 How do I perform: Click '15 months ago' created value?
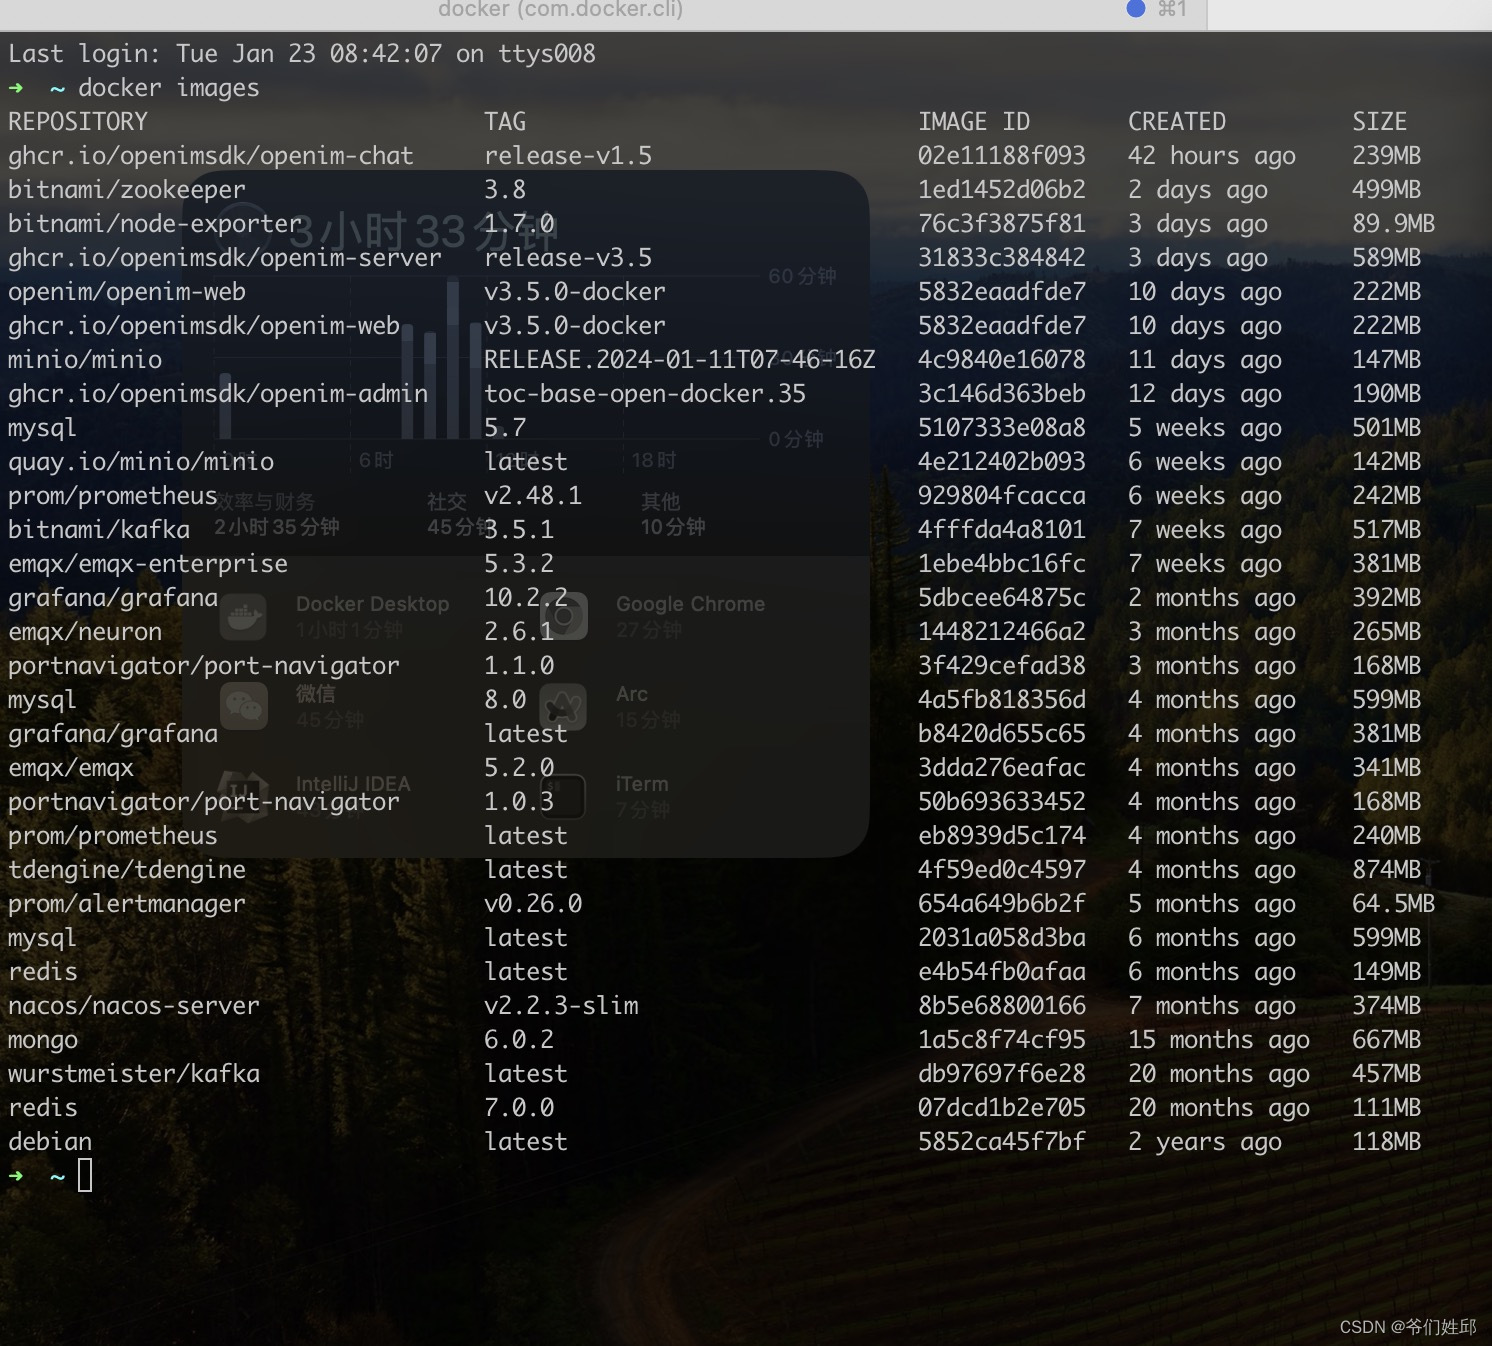tap(1219, 1040)
